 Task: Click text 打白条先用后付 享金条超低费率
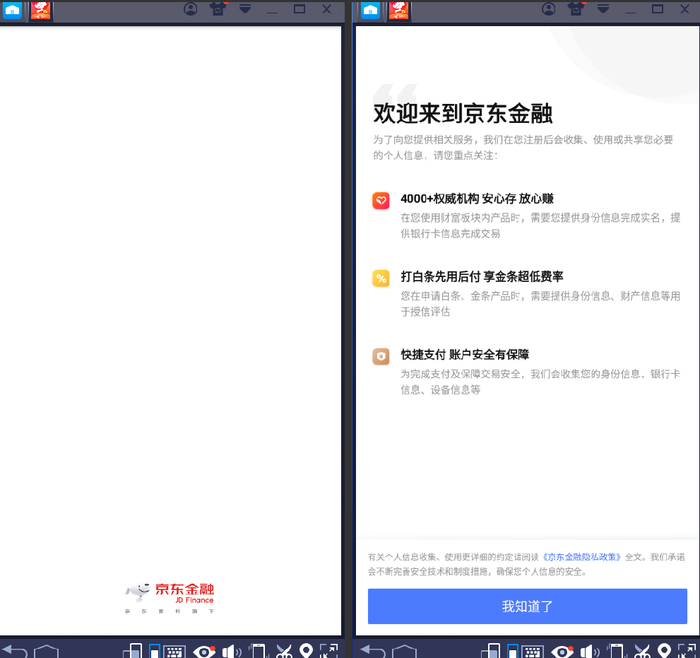[x=482, y=277]
